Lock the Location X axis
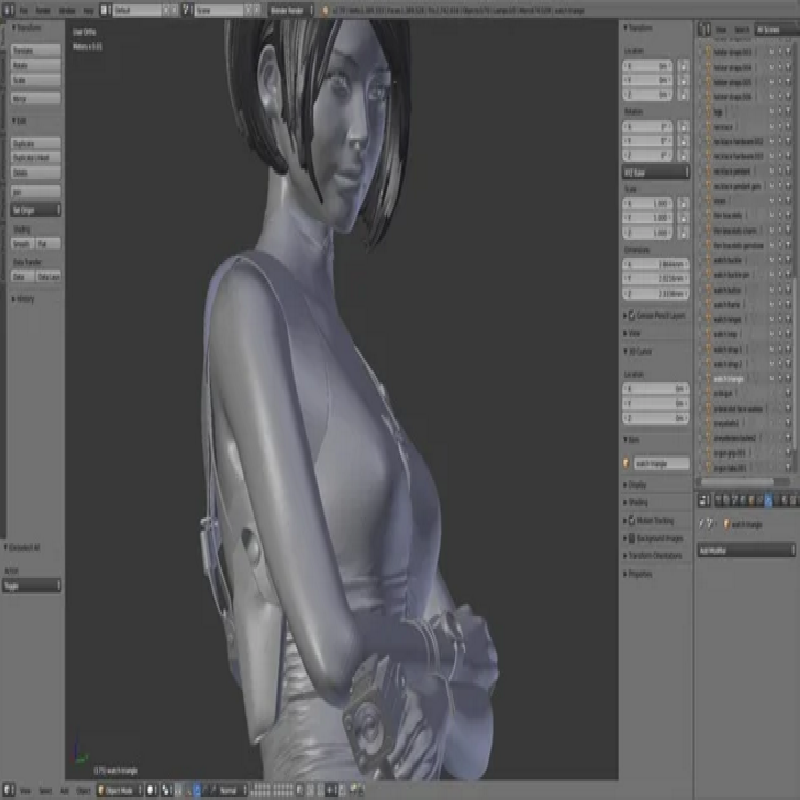The image size is (800, 800). tap(684, 66)
